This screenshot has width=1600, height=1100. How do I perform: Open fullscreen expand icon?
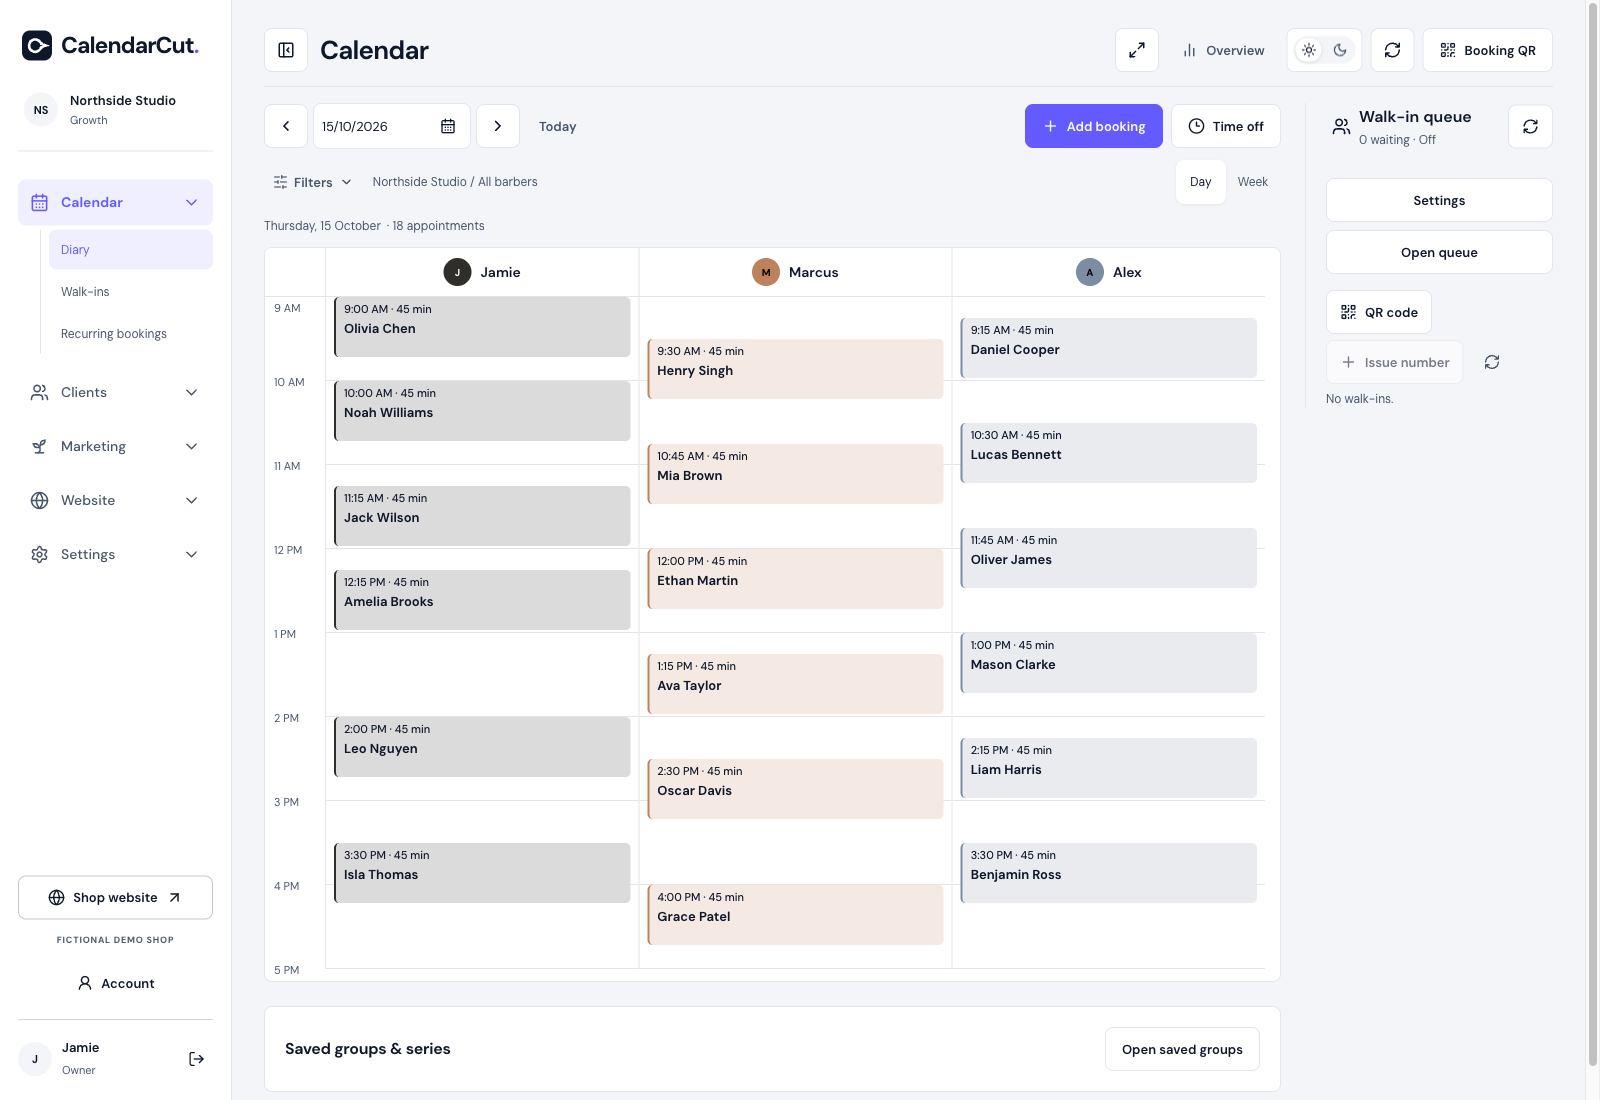point(1137,50)
